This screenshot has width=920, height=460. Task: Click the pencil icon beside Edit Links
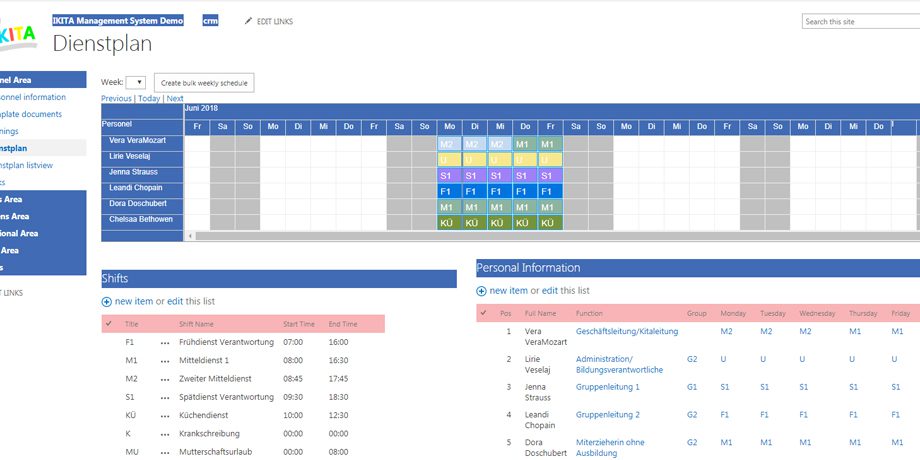click(249, 21)
